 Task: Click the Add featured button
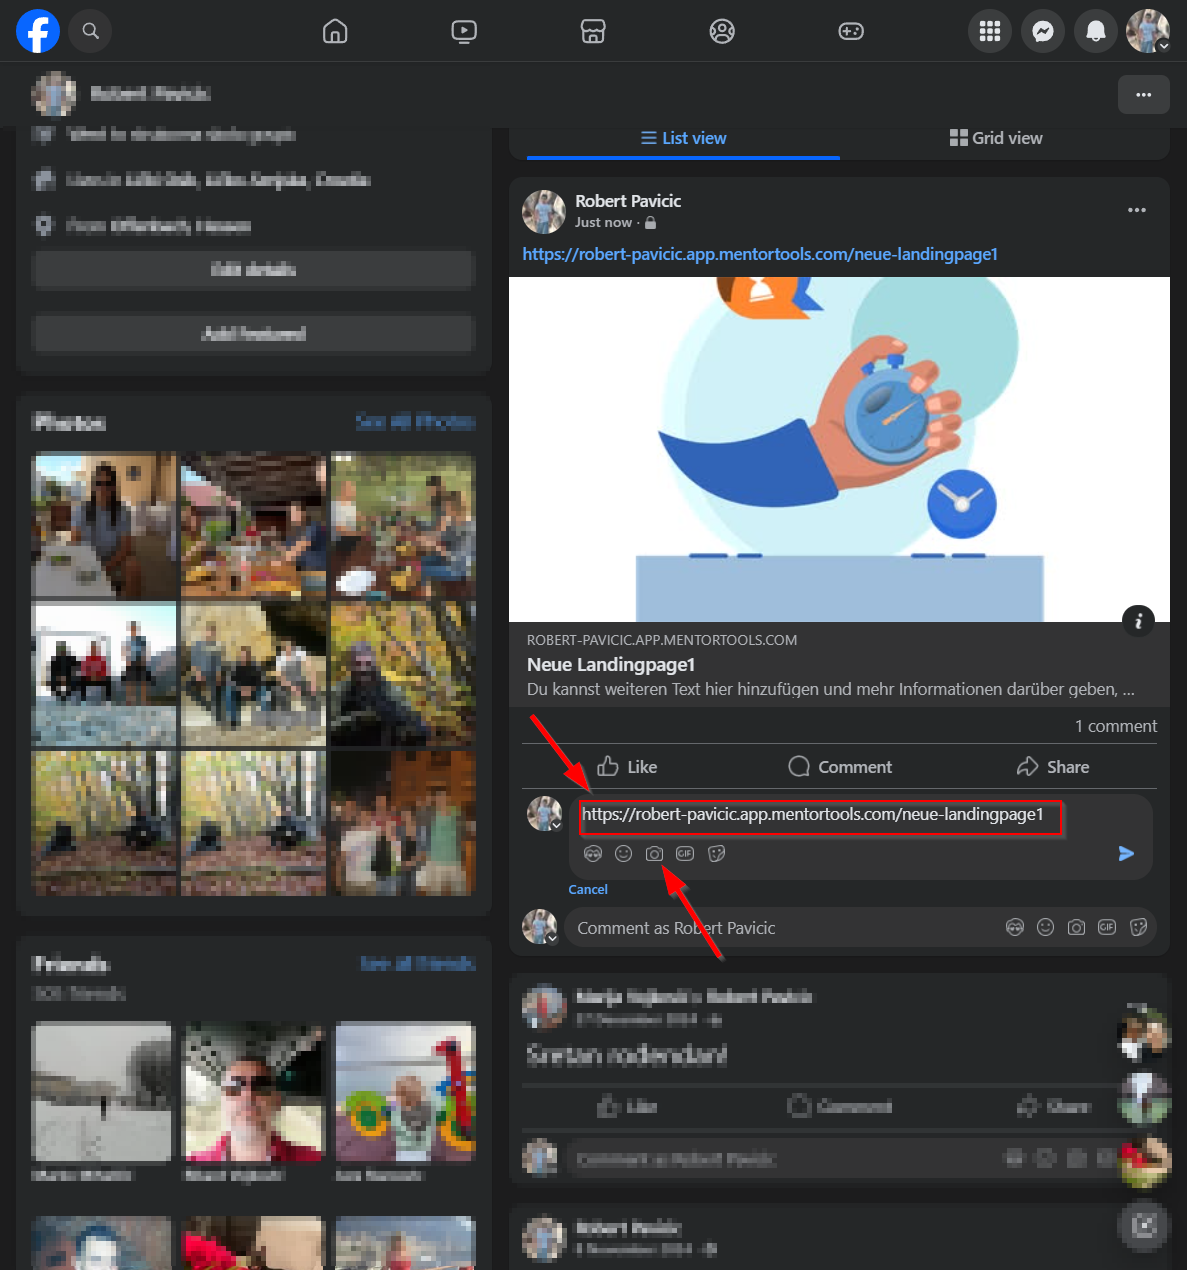click(253, 334)
